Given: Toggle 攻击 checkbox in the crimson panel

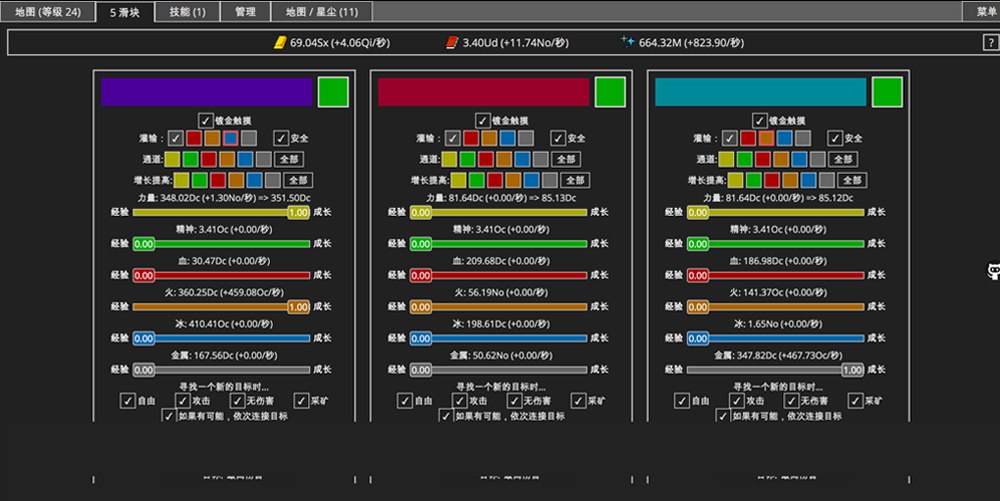Looking at the screenshot, I should (460, 400).
